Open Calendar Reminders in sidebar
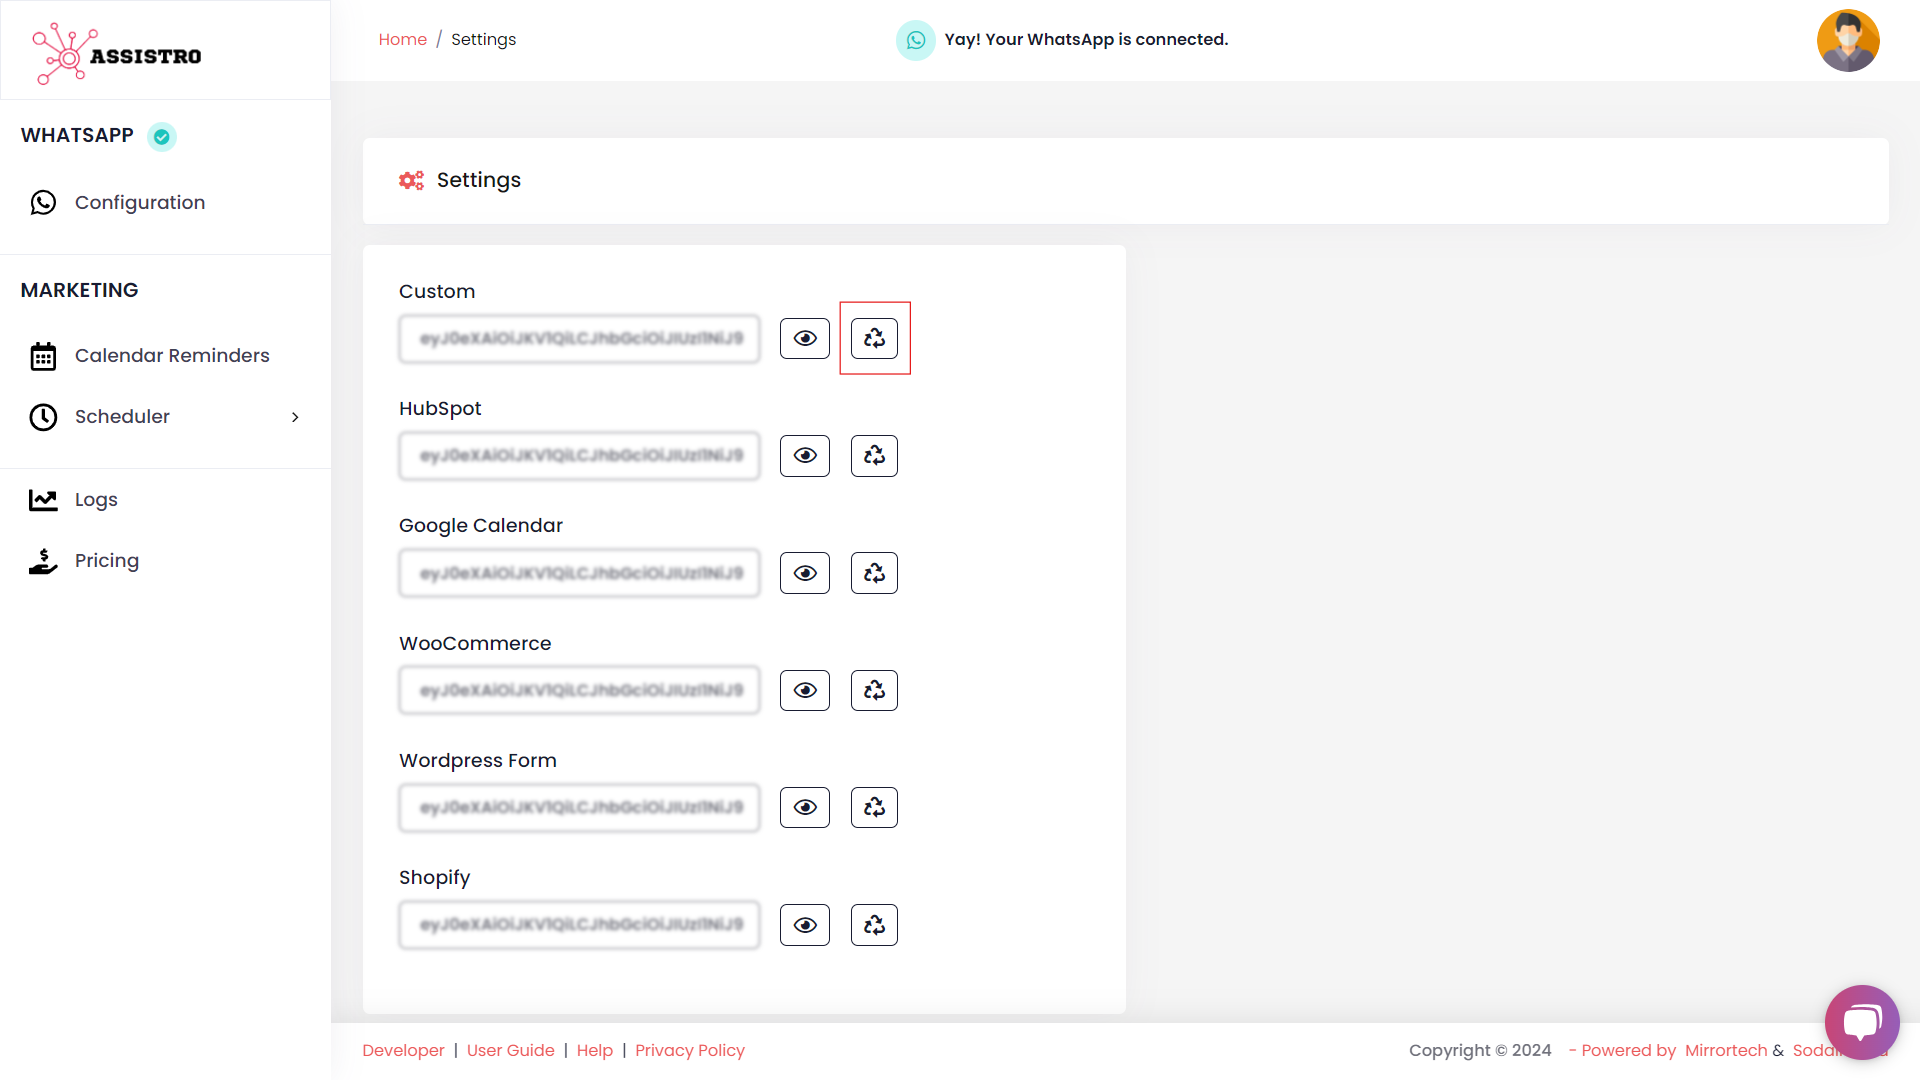Viewport: 1920px width, 1080px height. point(171,356)
